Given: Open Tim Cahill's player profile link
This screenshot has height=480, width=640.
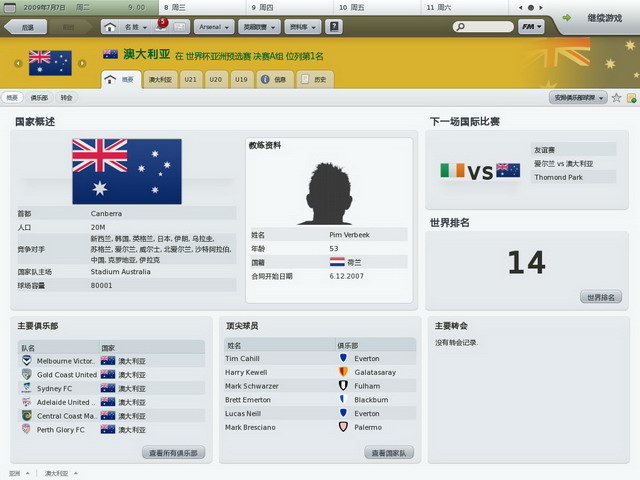Looking at the screenshot, I should (x=243, y=358).
